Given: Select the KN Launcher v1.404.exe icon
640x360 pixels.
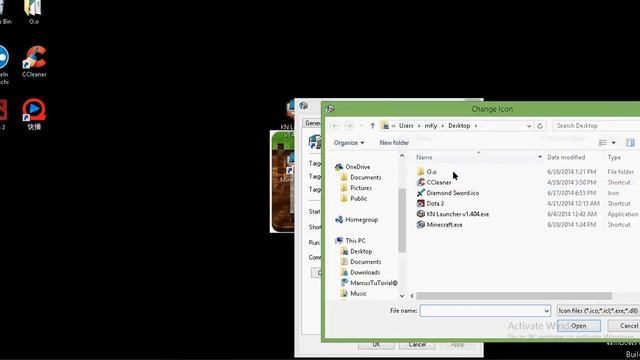Looking at the screenshot, I should click(421, 214).
